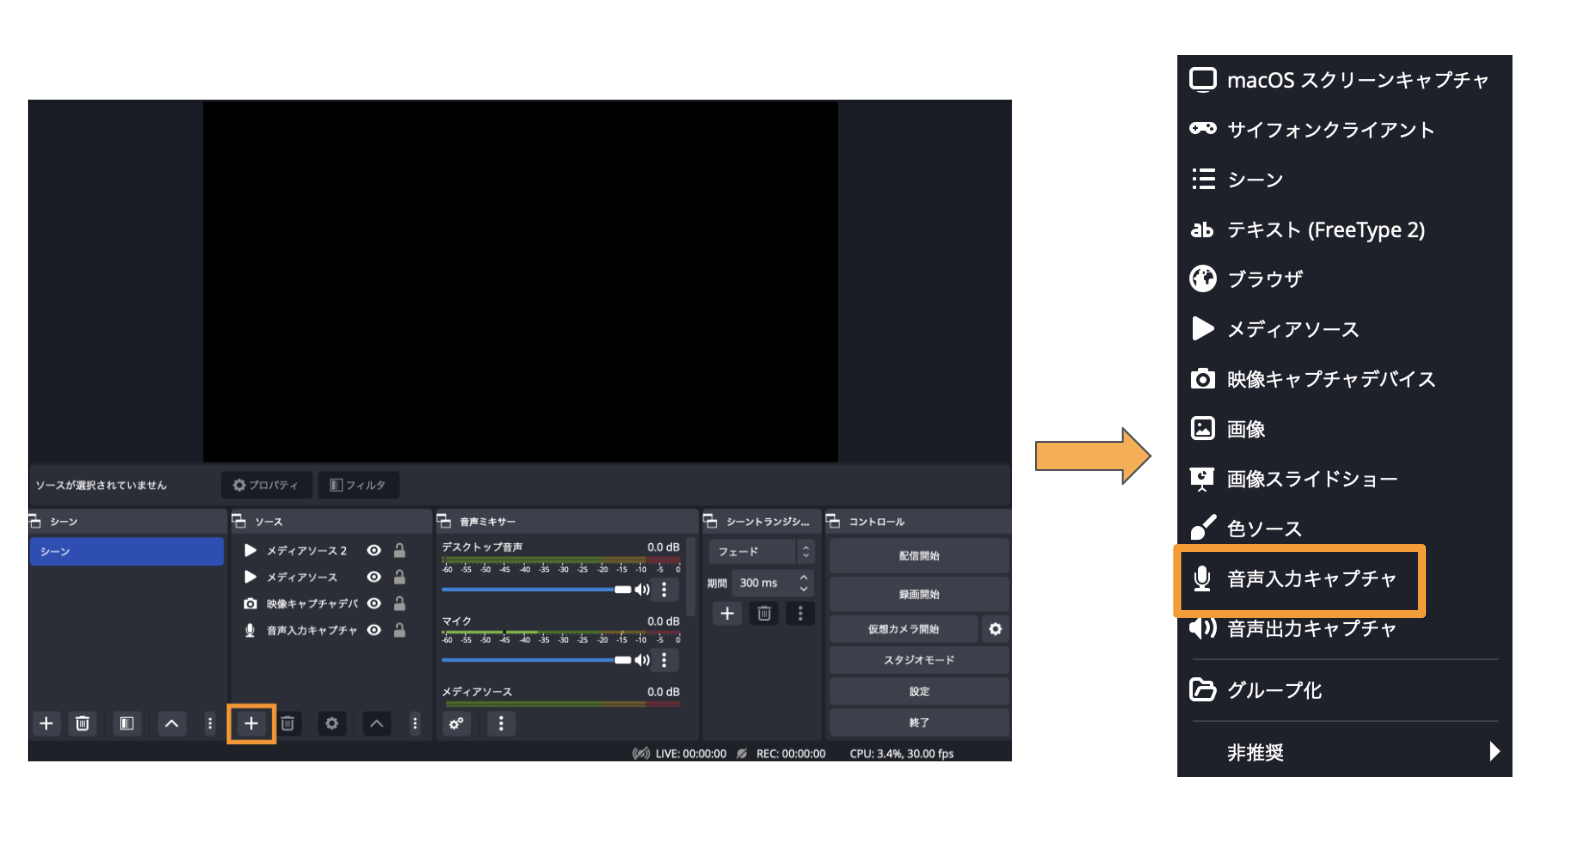Click the 録画開始 button

[919, 594]
